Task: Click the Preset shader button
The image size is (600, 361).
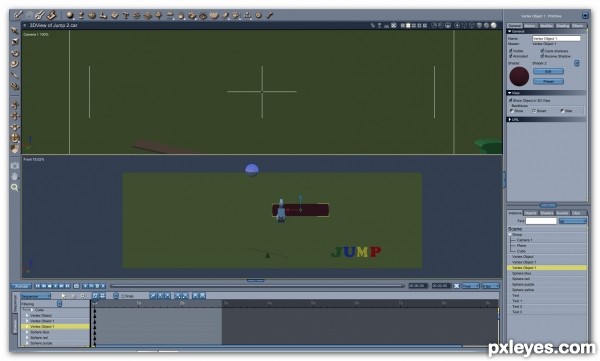Action: (x=548, y=81)
